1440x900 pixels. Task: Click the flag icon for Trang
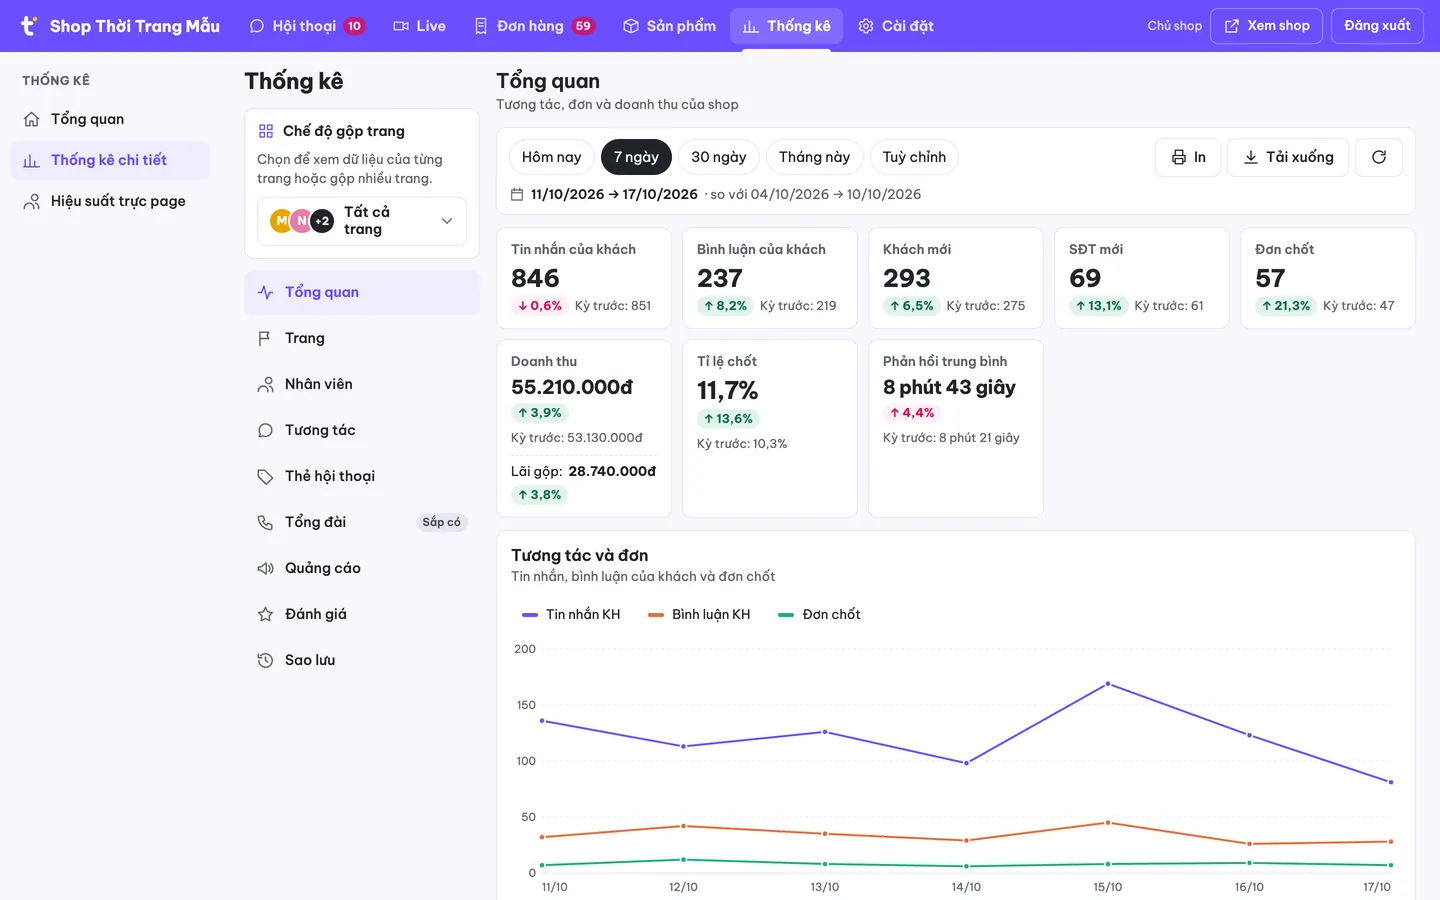(265, 338)
